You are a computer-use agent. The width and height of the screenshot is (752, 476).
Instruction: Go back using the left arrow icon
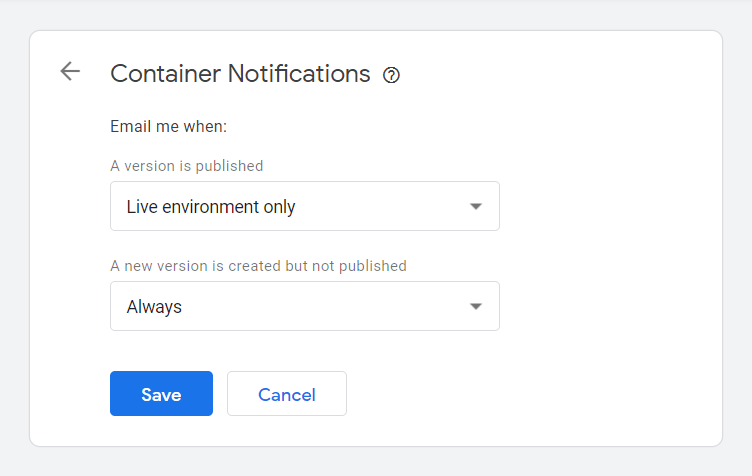(x=70, y=71)
